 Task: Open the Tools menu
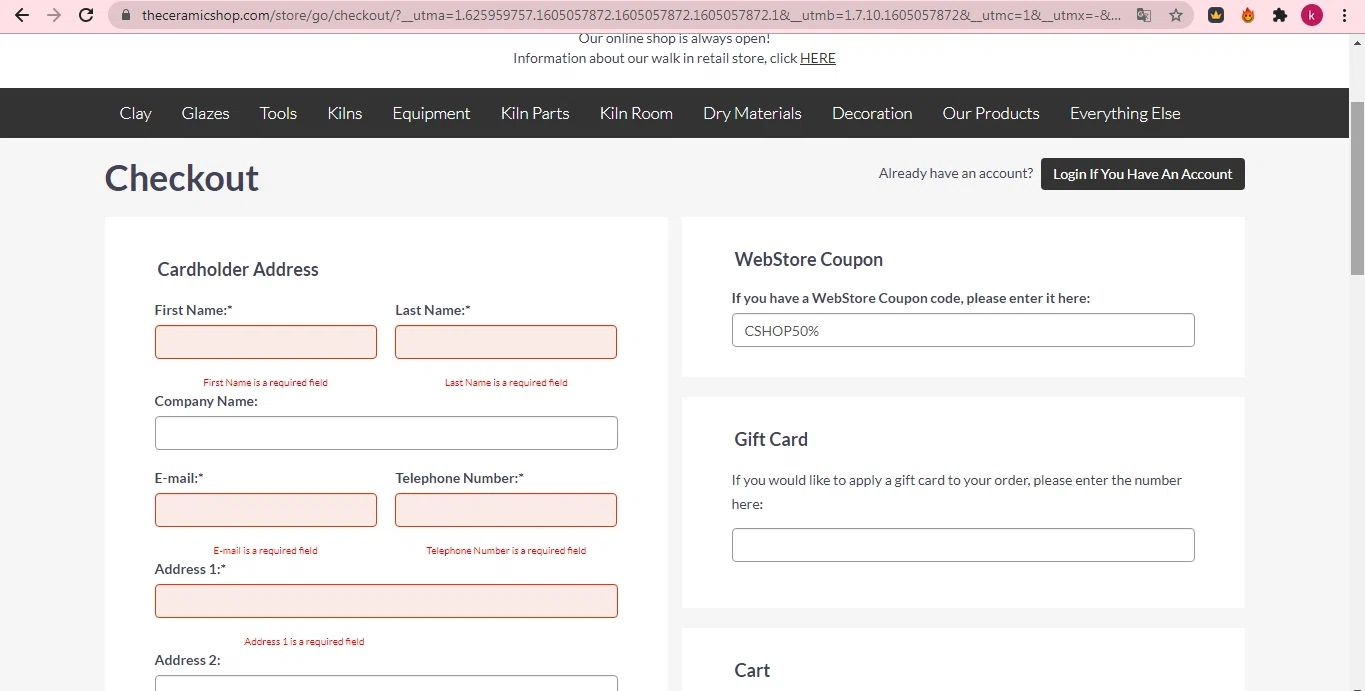(278, 113)
